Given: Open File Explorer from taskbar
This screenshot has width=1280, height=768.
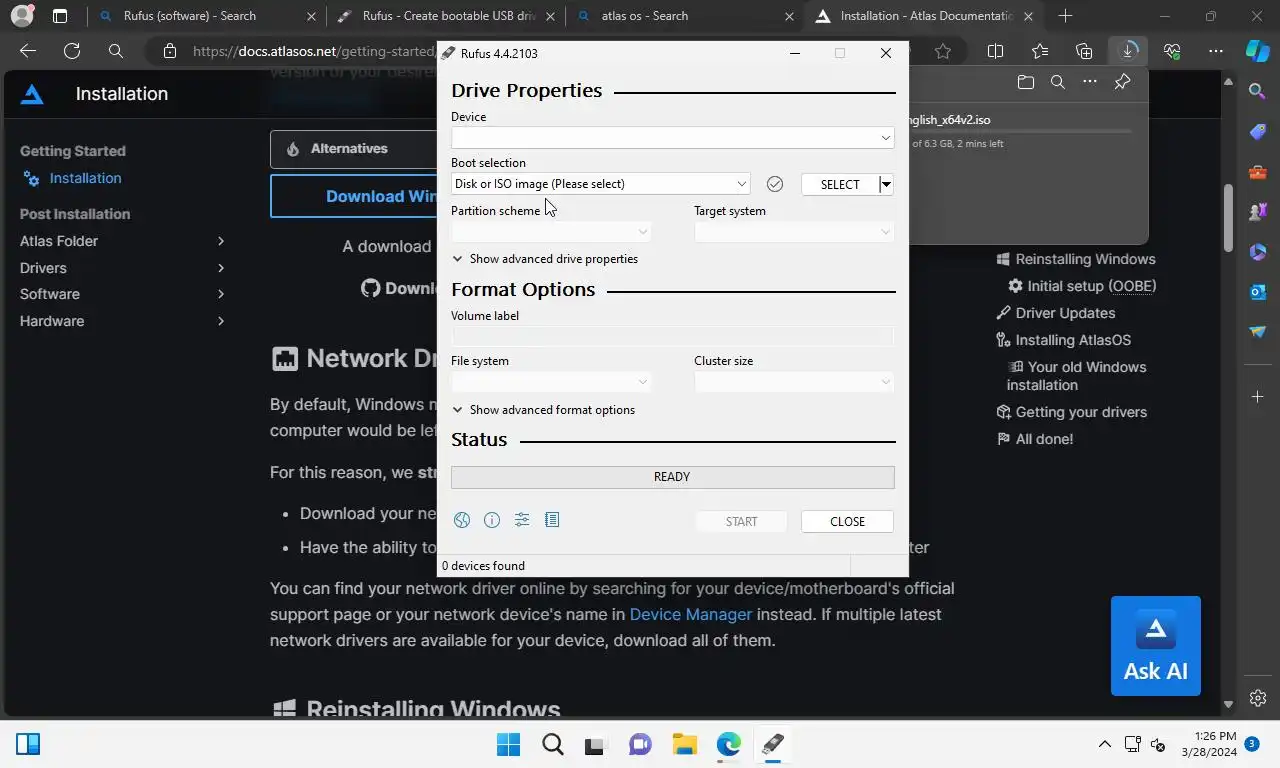Looking at the screenshot, I should pyautogui.click(x=684, y=744).
